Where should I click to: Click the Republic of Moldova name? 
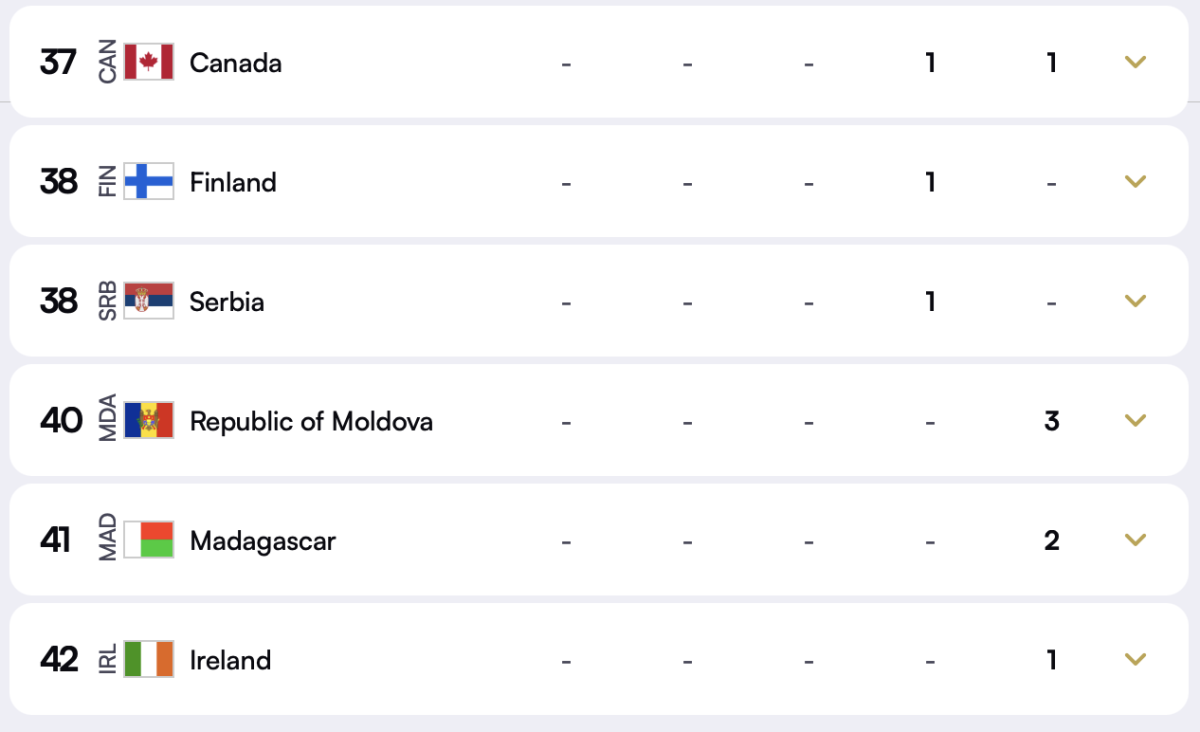[x=311, y=422]
